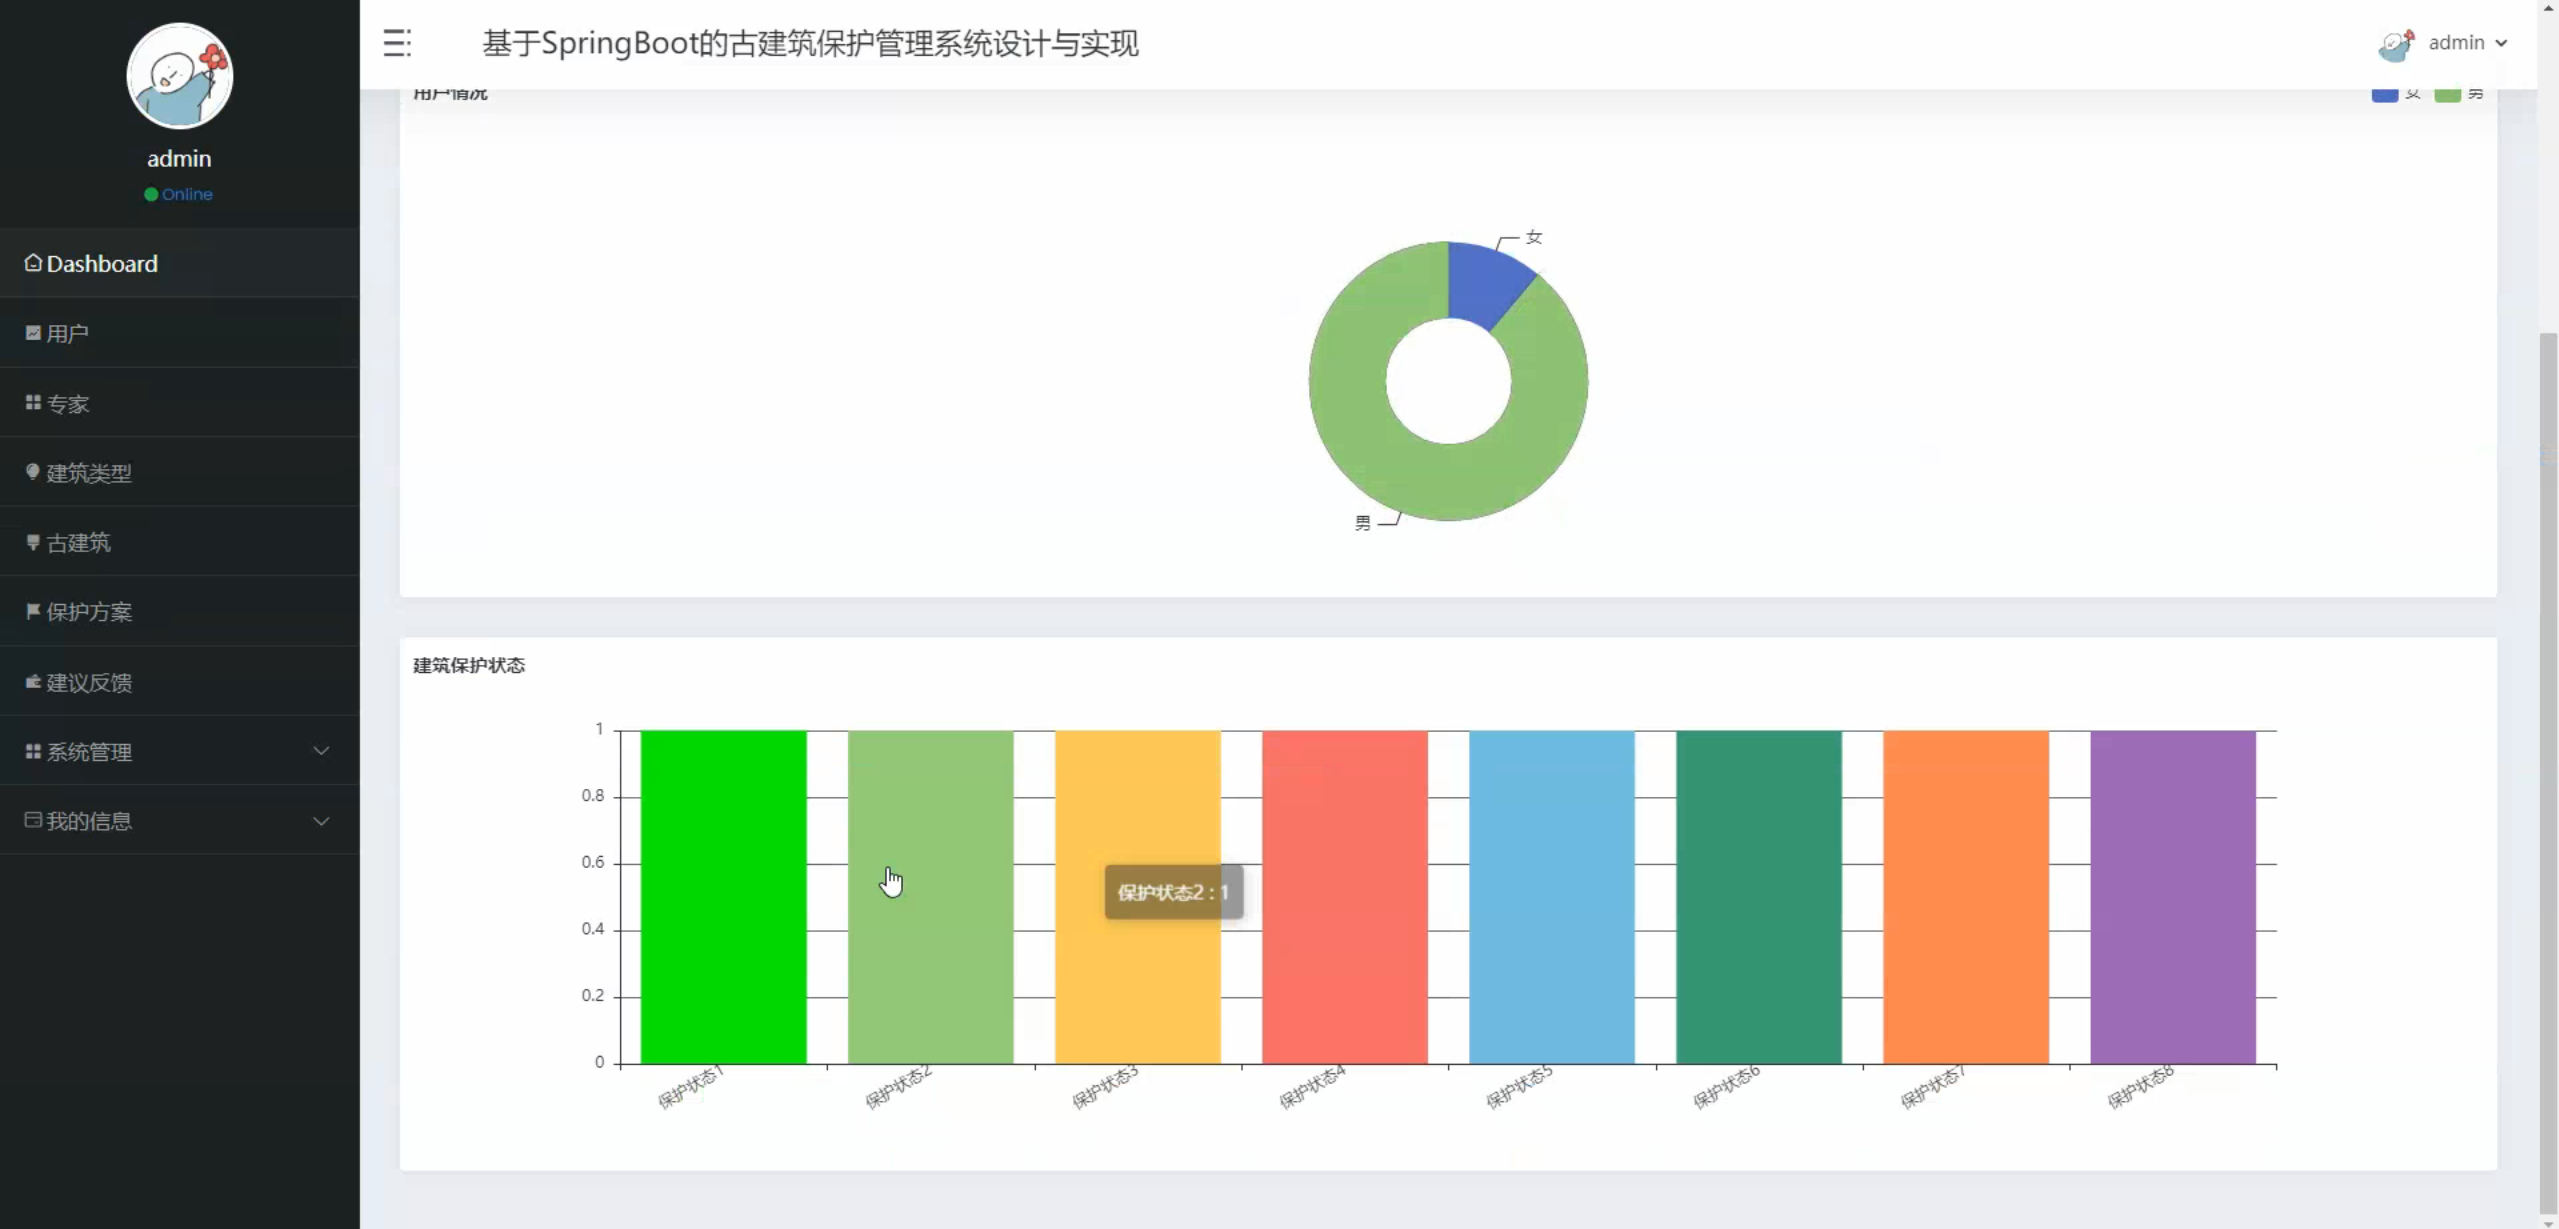The width and height of the screenshot is (2559, 1229).
Task: Click the purple 保护状态8 bar
Action: click(2172, 896)
